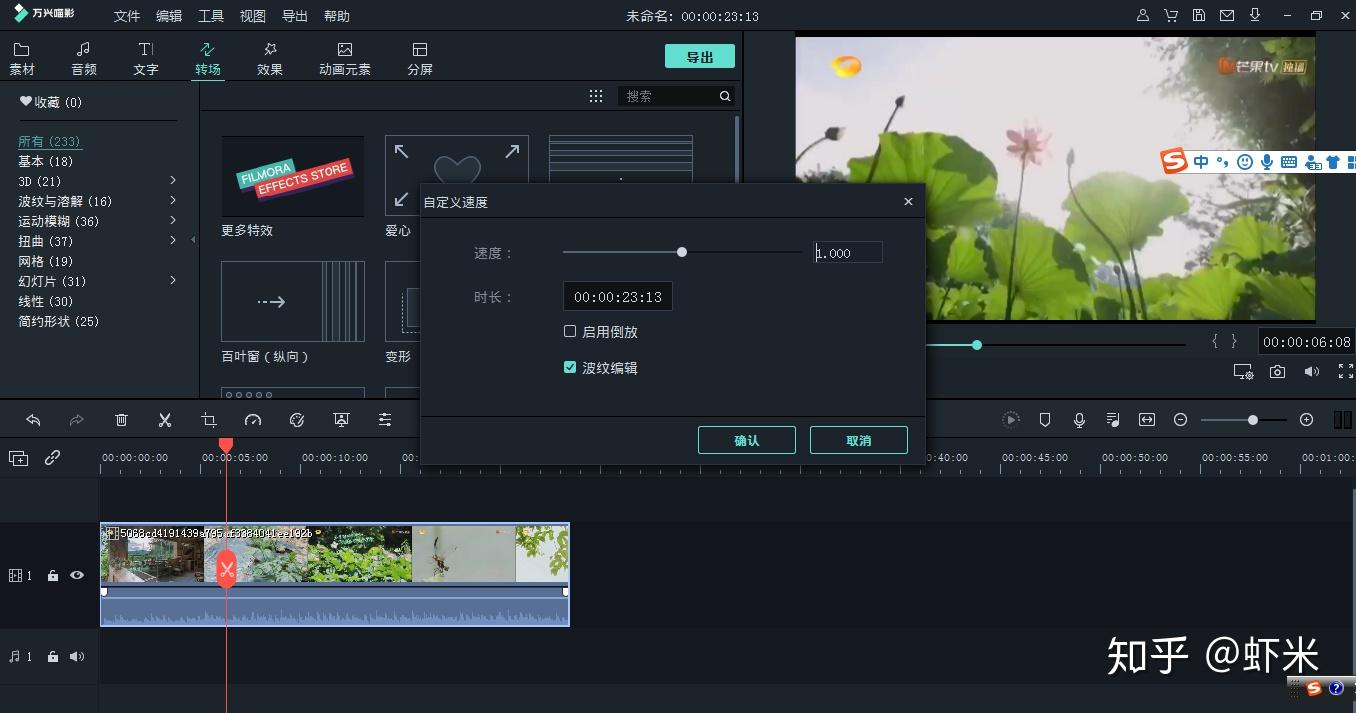Viewport: 1356px width, 713px height.
Task: Expand the 3D (21) category
Action: pos(173,181)
